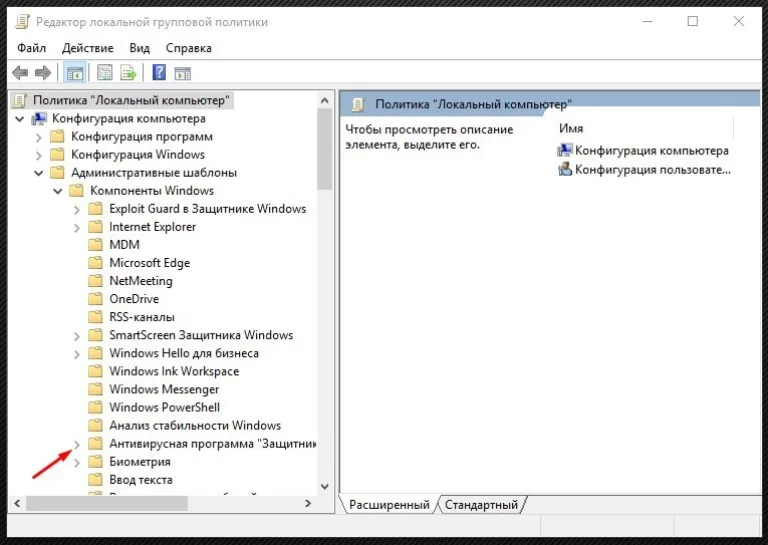
Task: Click the user icon beside Конфигурация пользователя
Action: tap(565, 169)
